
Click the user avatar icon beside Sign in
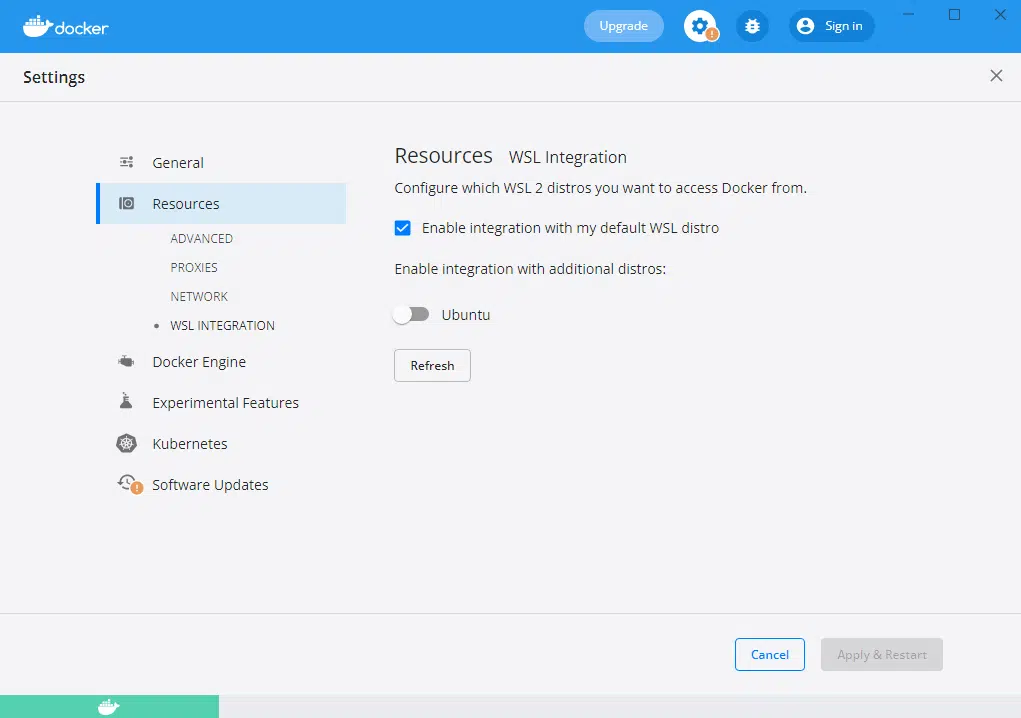coord(805,26)
